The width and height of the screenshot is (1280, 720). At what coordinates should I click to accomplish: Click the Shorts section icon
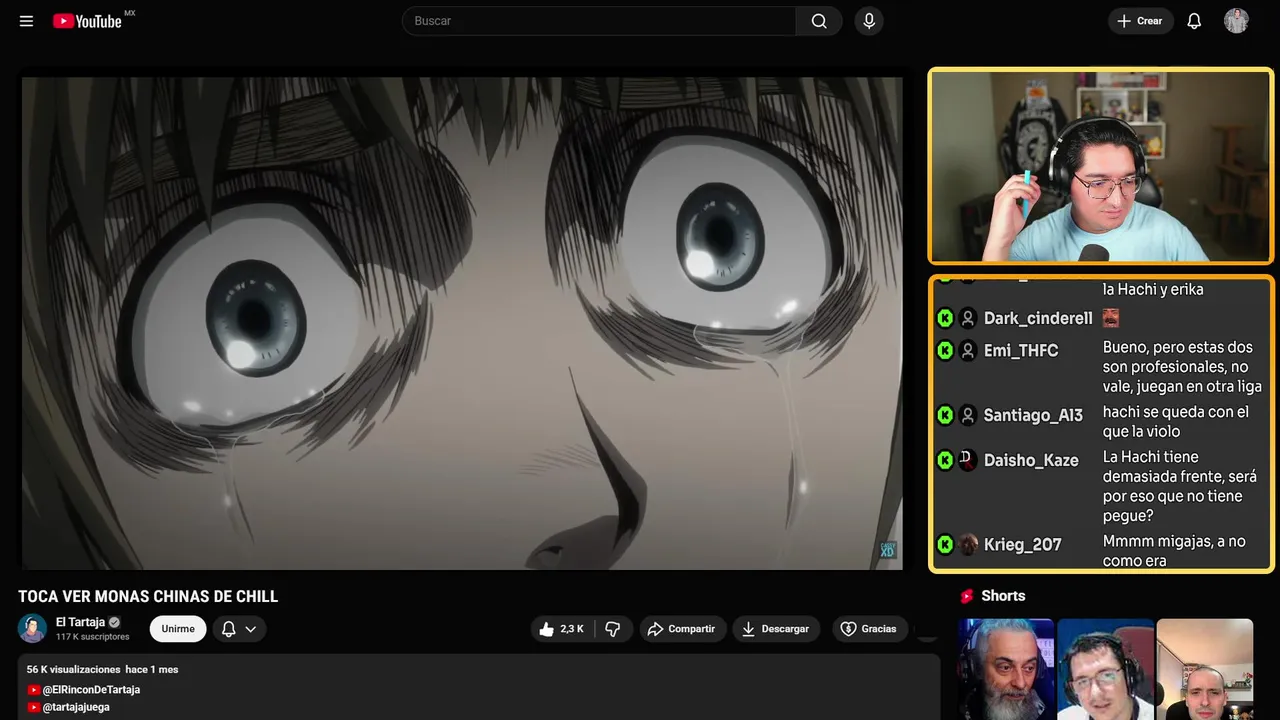(x=967, y=596)
